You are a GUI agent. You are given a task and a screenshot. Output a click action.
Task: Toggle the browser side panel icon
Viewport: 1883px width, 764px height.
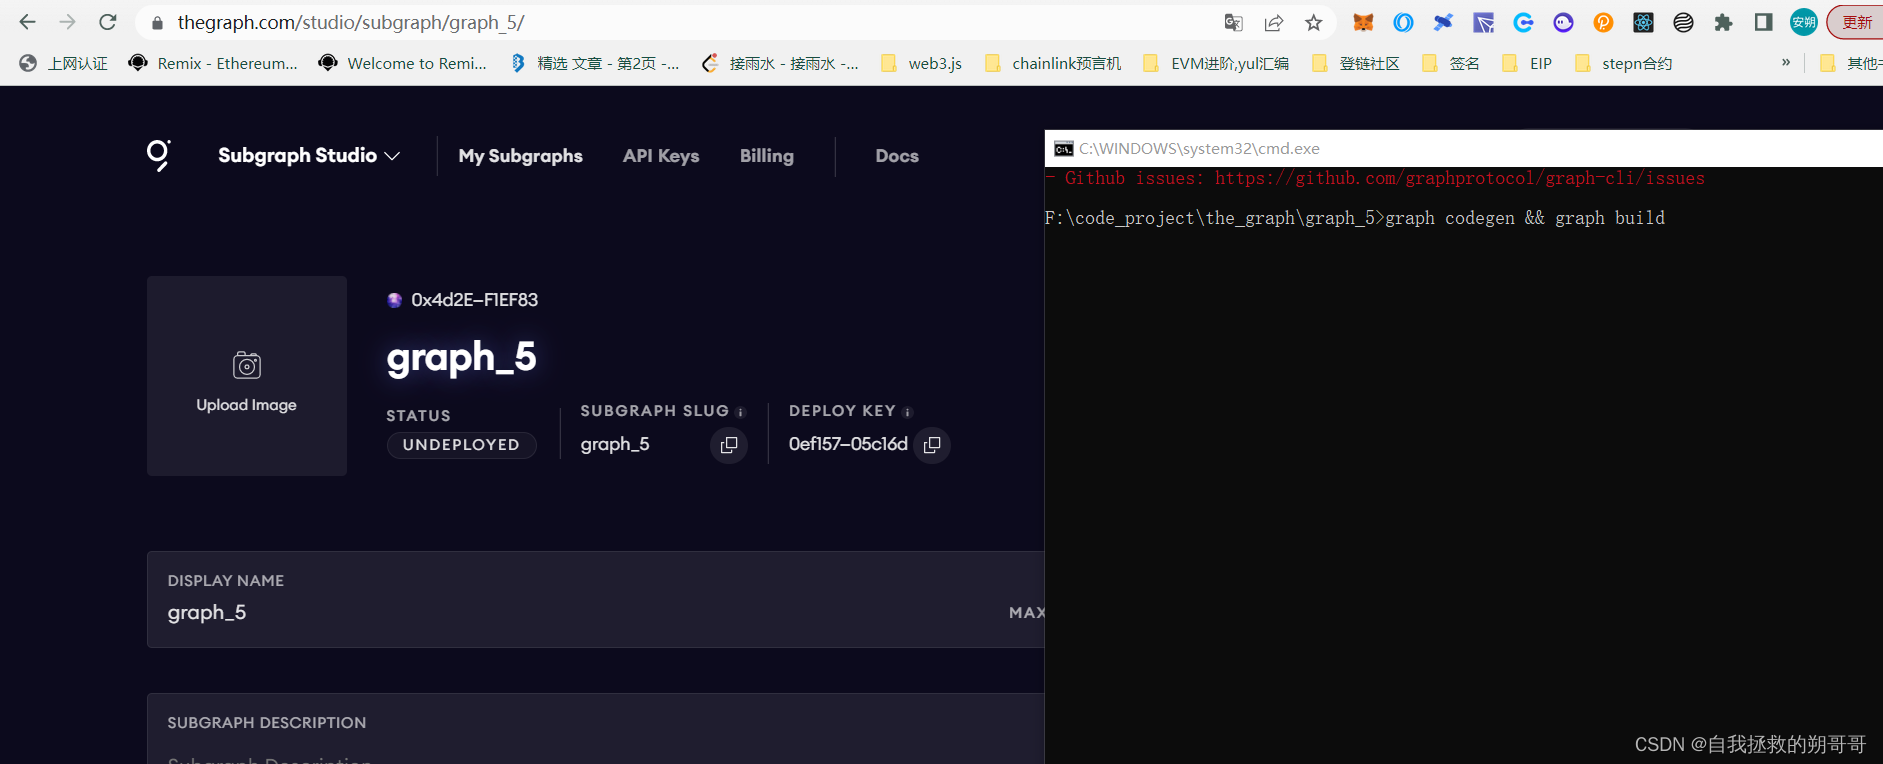[1763, 22]
